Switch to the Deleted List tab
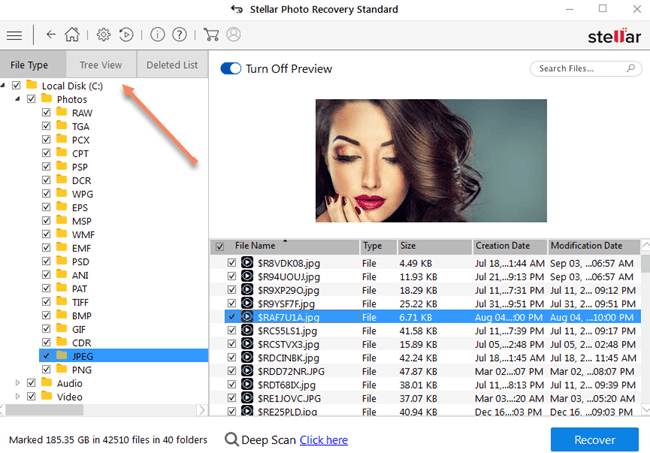 tap(172, 65)
